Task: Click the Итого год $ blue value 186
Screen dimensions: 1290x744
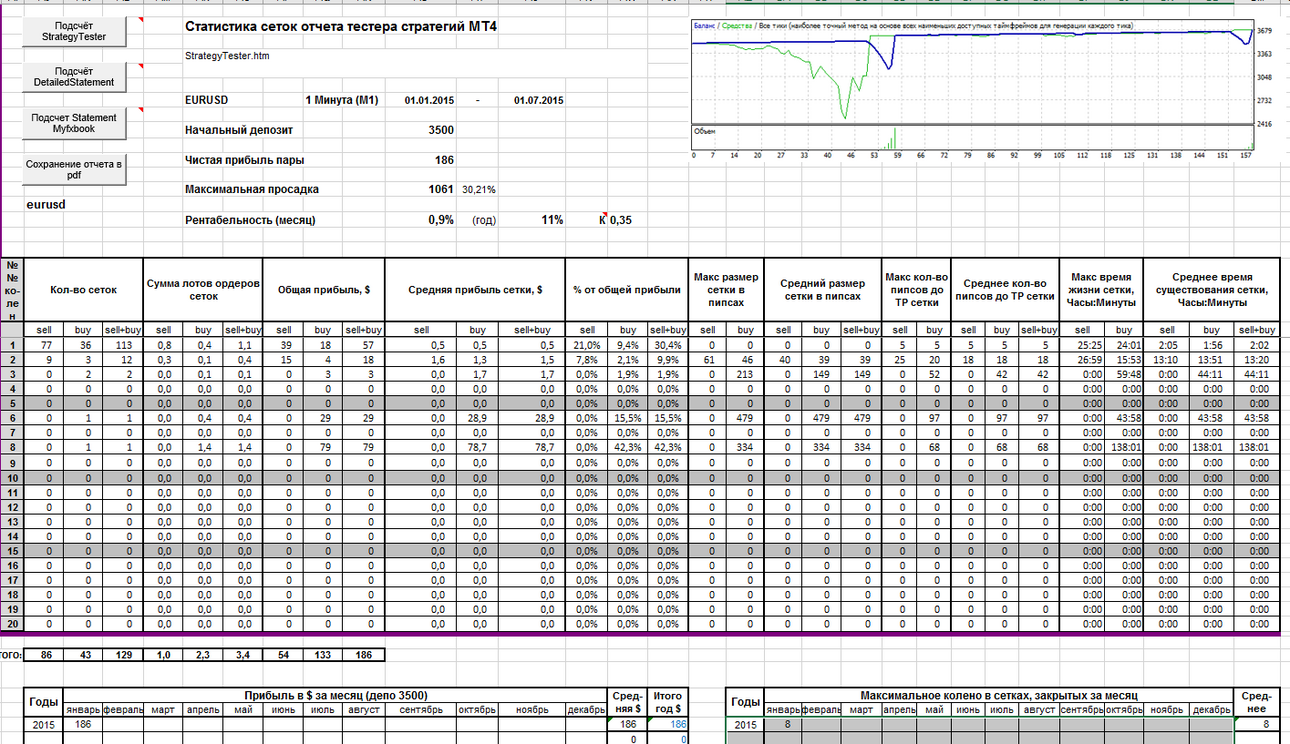Action: click(x=667, y=724)
